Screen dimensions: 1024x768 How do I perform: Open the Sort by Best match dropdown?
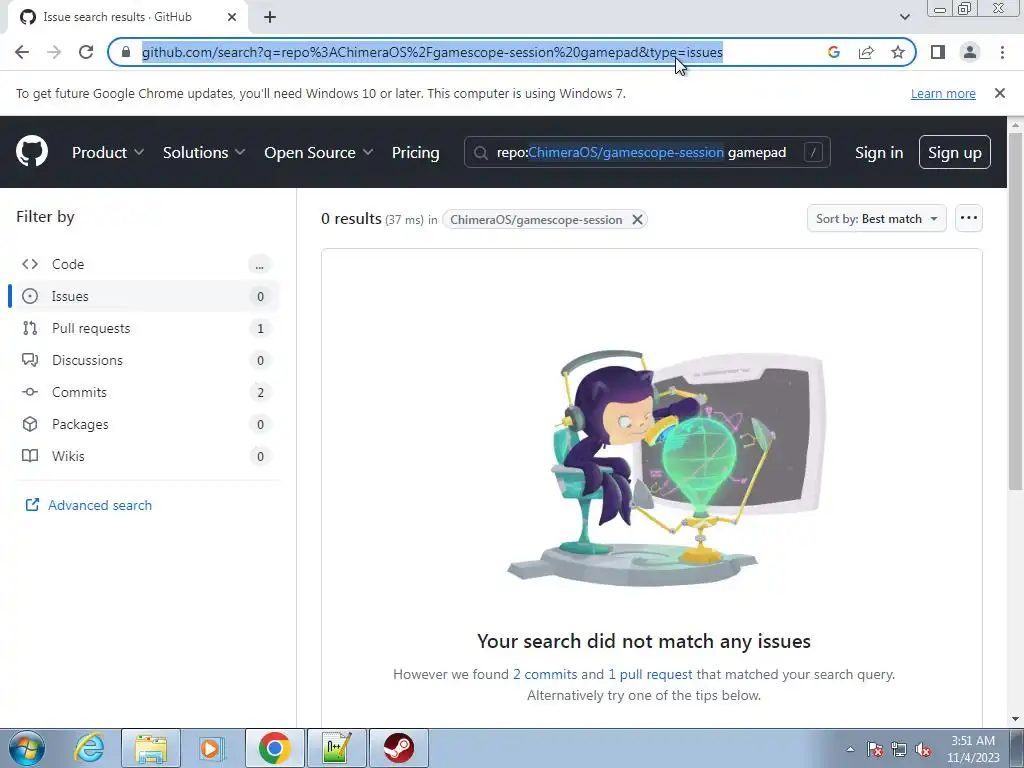pyautogui.click(x=876, y=219)
